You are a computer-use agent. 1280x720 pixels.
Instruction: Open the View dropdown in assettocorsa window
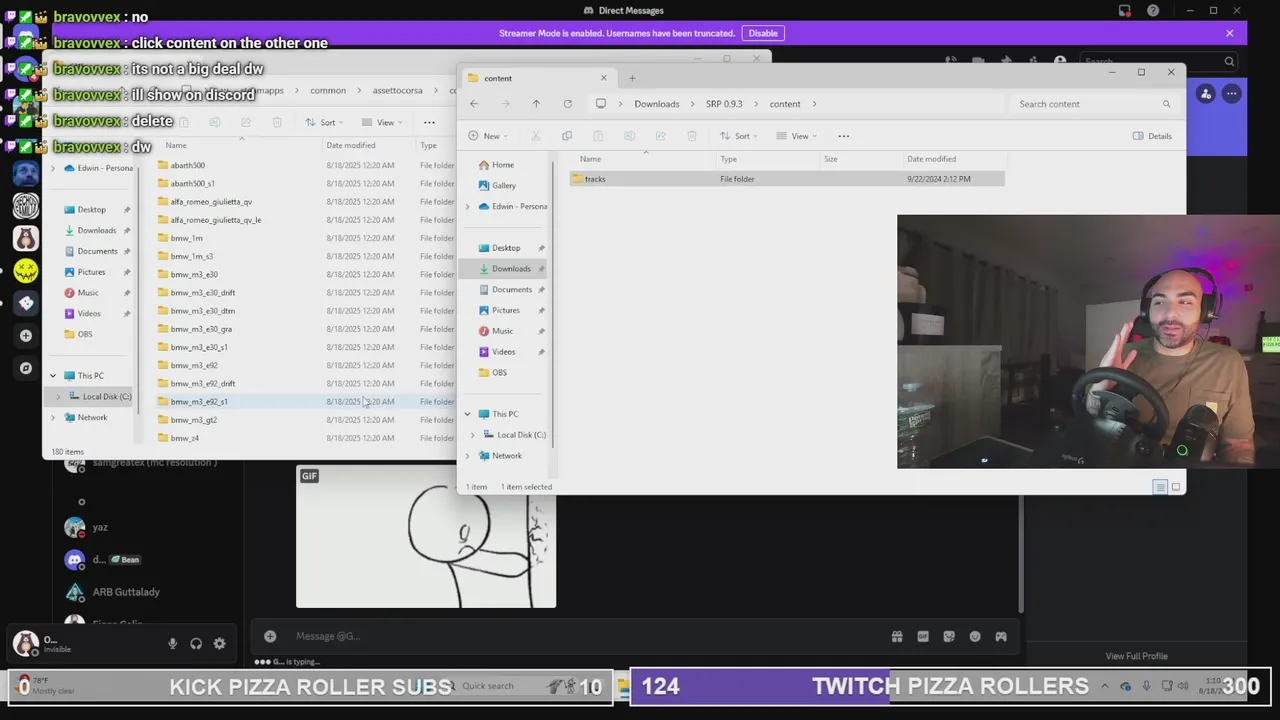(x=384, y=122)
